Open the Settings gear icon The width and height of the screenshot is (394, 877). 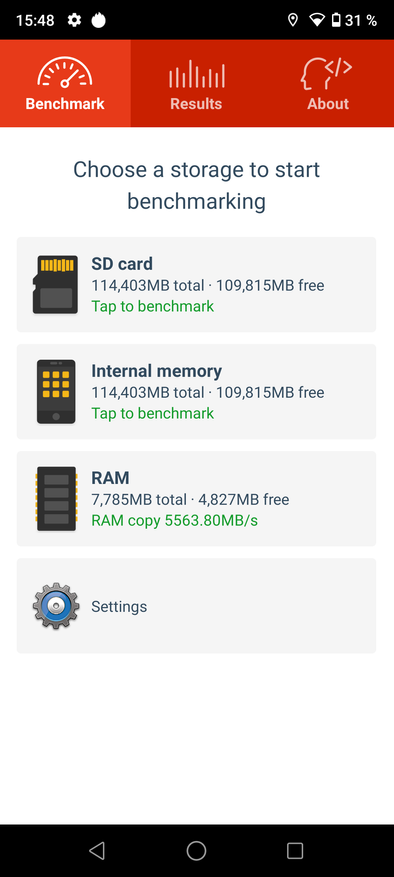[x=55, y=606]
